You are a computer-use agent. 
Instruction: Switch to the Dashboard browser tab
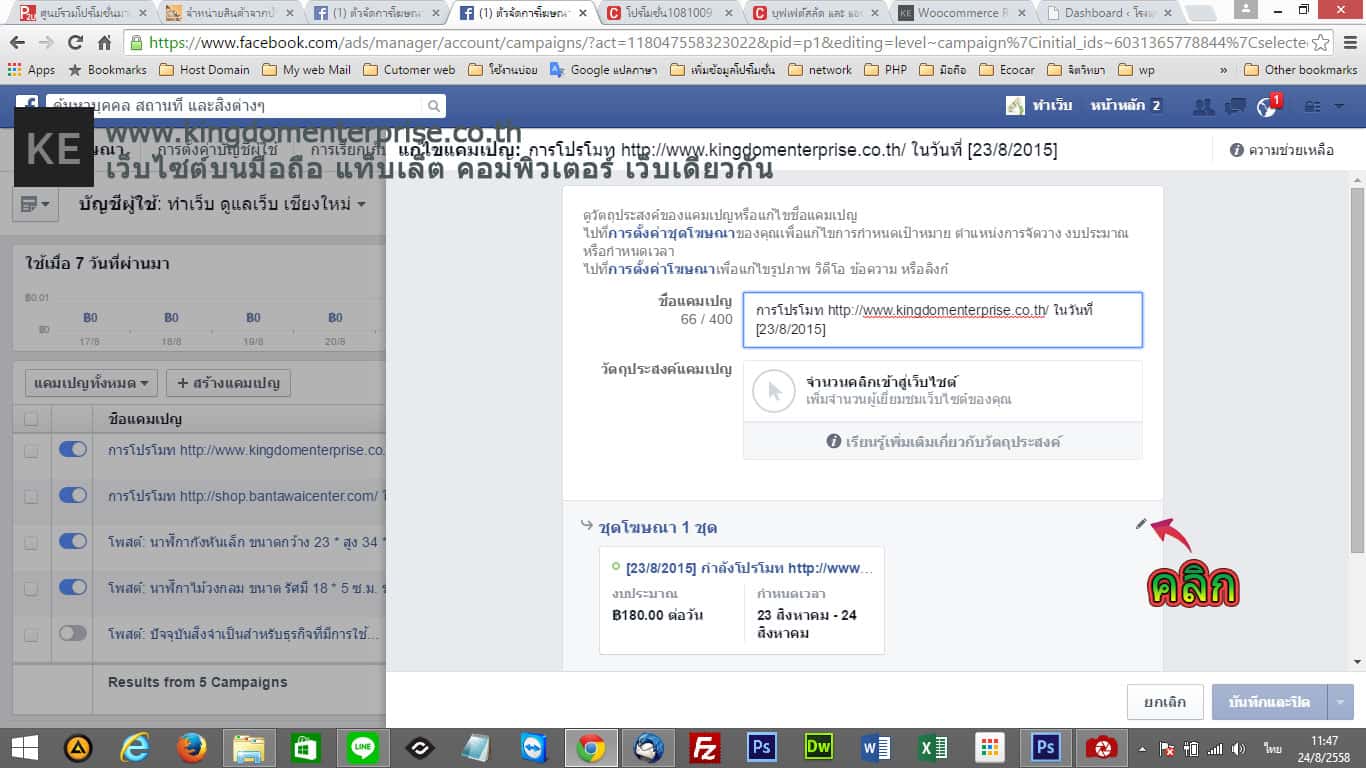click(1110, 13)
